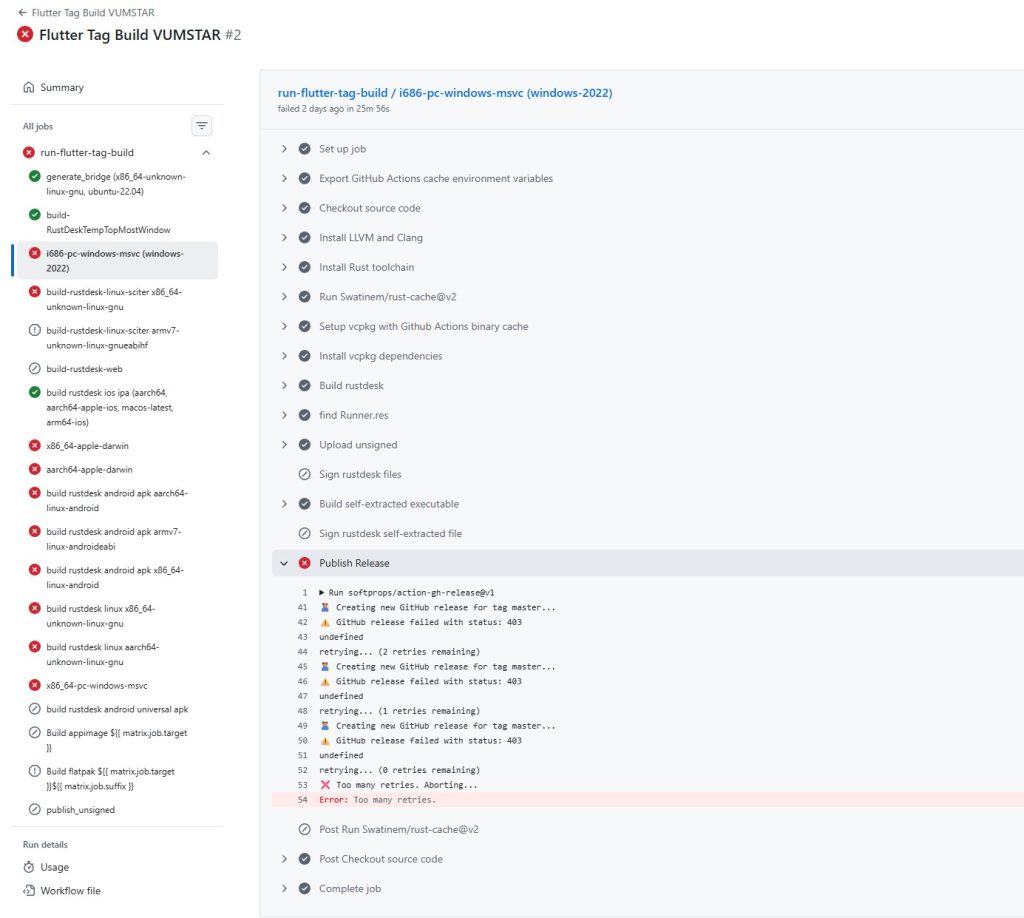Expand the Run softprops/action-gh-release@v1 log group
The height and width of the screenshot is (918, 1024).
tap(322, 592)
